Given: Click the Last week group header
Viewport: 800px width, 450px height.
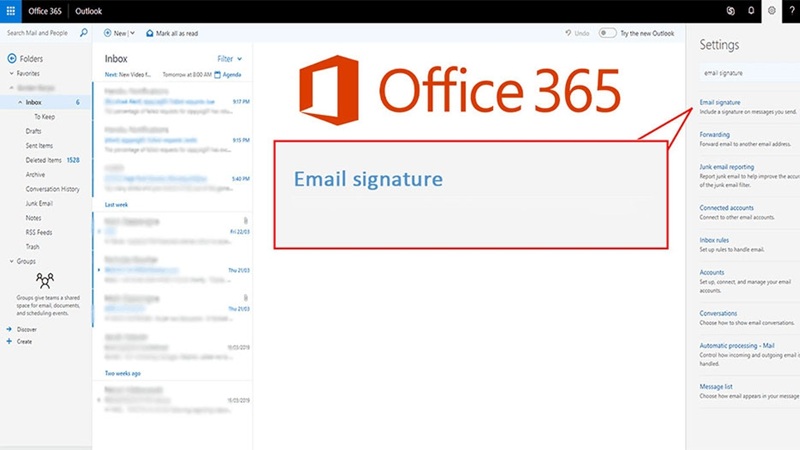Looking at the screenshot, I should (x=116, y=205).
